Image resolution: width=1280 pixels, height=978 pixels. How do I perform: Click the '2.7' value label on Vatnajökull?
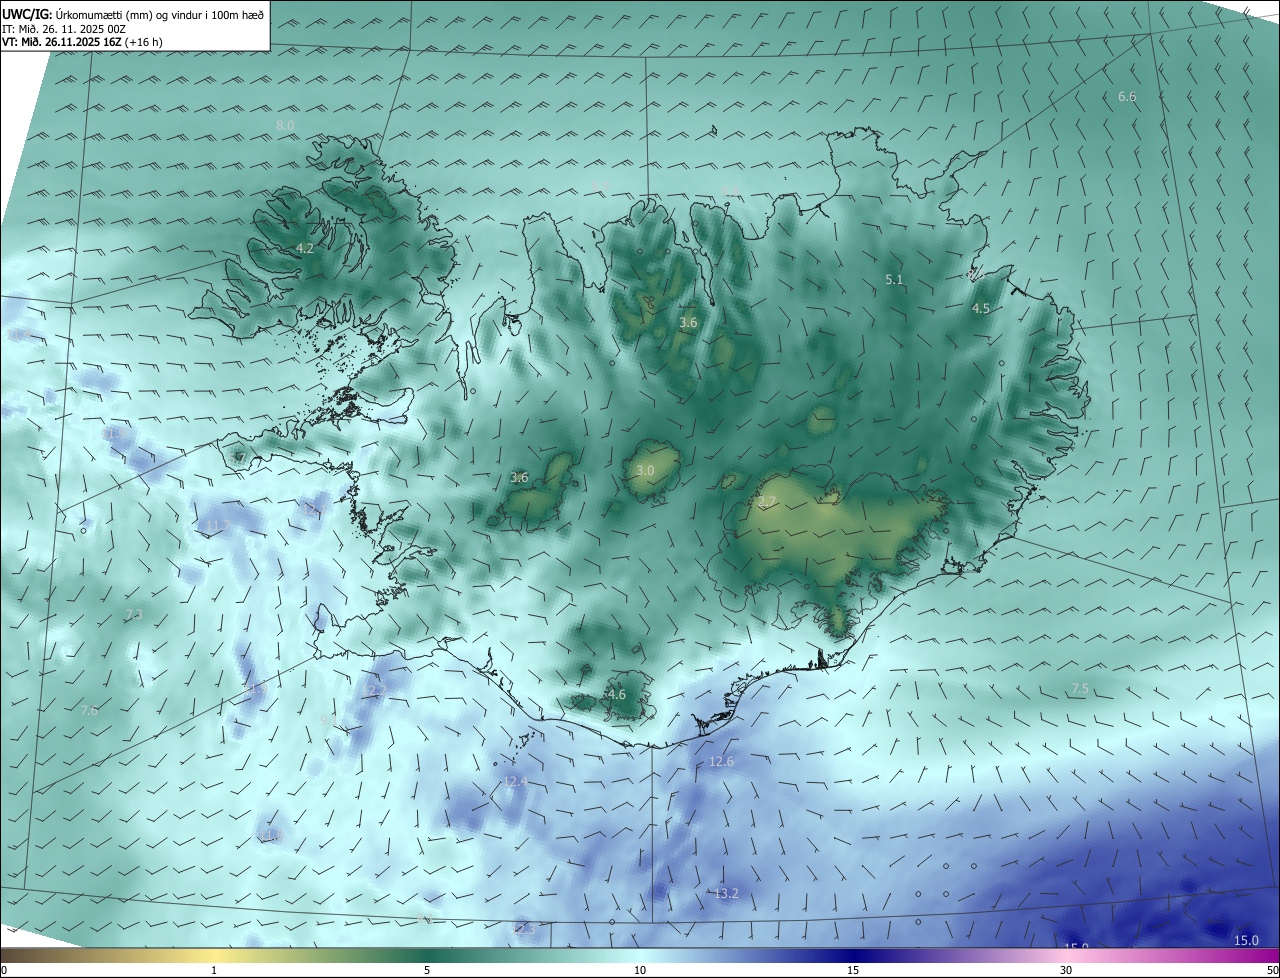767,501
